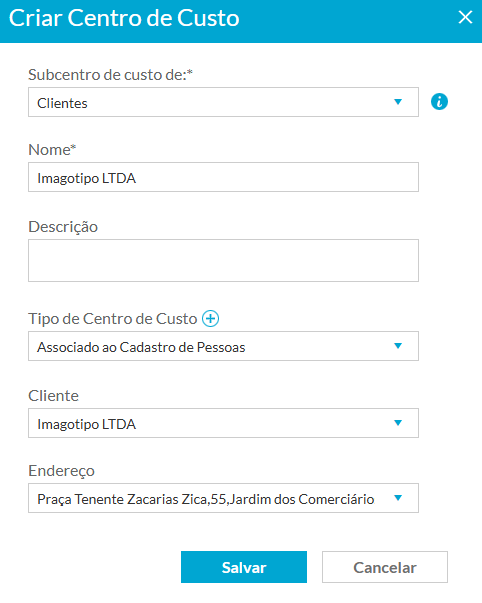482x603 pixels.
Task: Click Imagotipo LTDA in the Cliente combo
Action: tap(87, 424)
